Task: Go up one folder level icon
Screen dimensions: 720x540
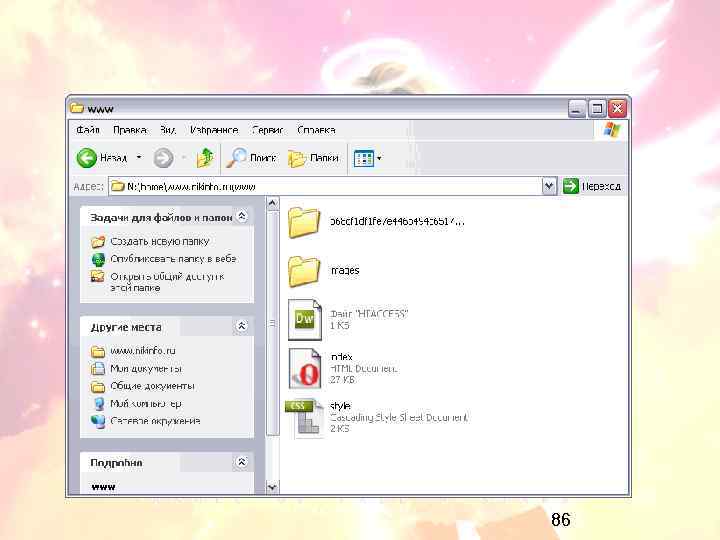Action: [x=205, y=158]
